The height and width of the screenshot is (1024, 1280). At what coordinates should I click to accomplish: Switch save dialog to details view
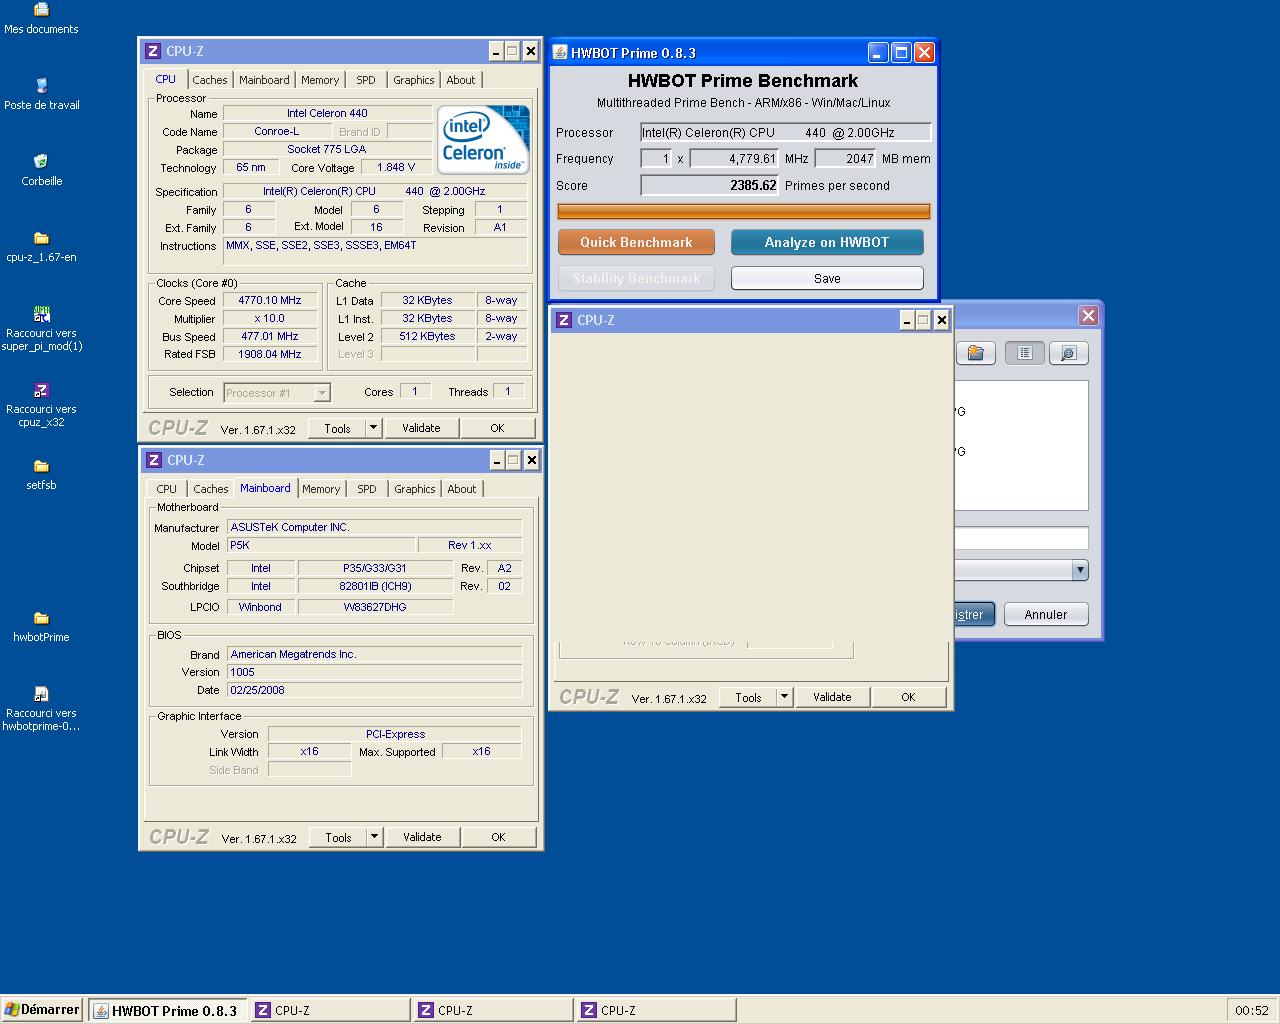tap(1068, 353)
